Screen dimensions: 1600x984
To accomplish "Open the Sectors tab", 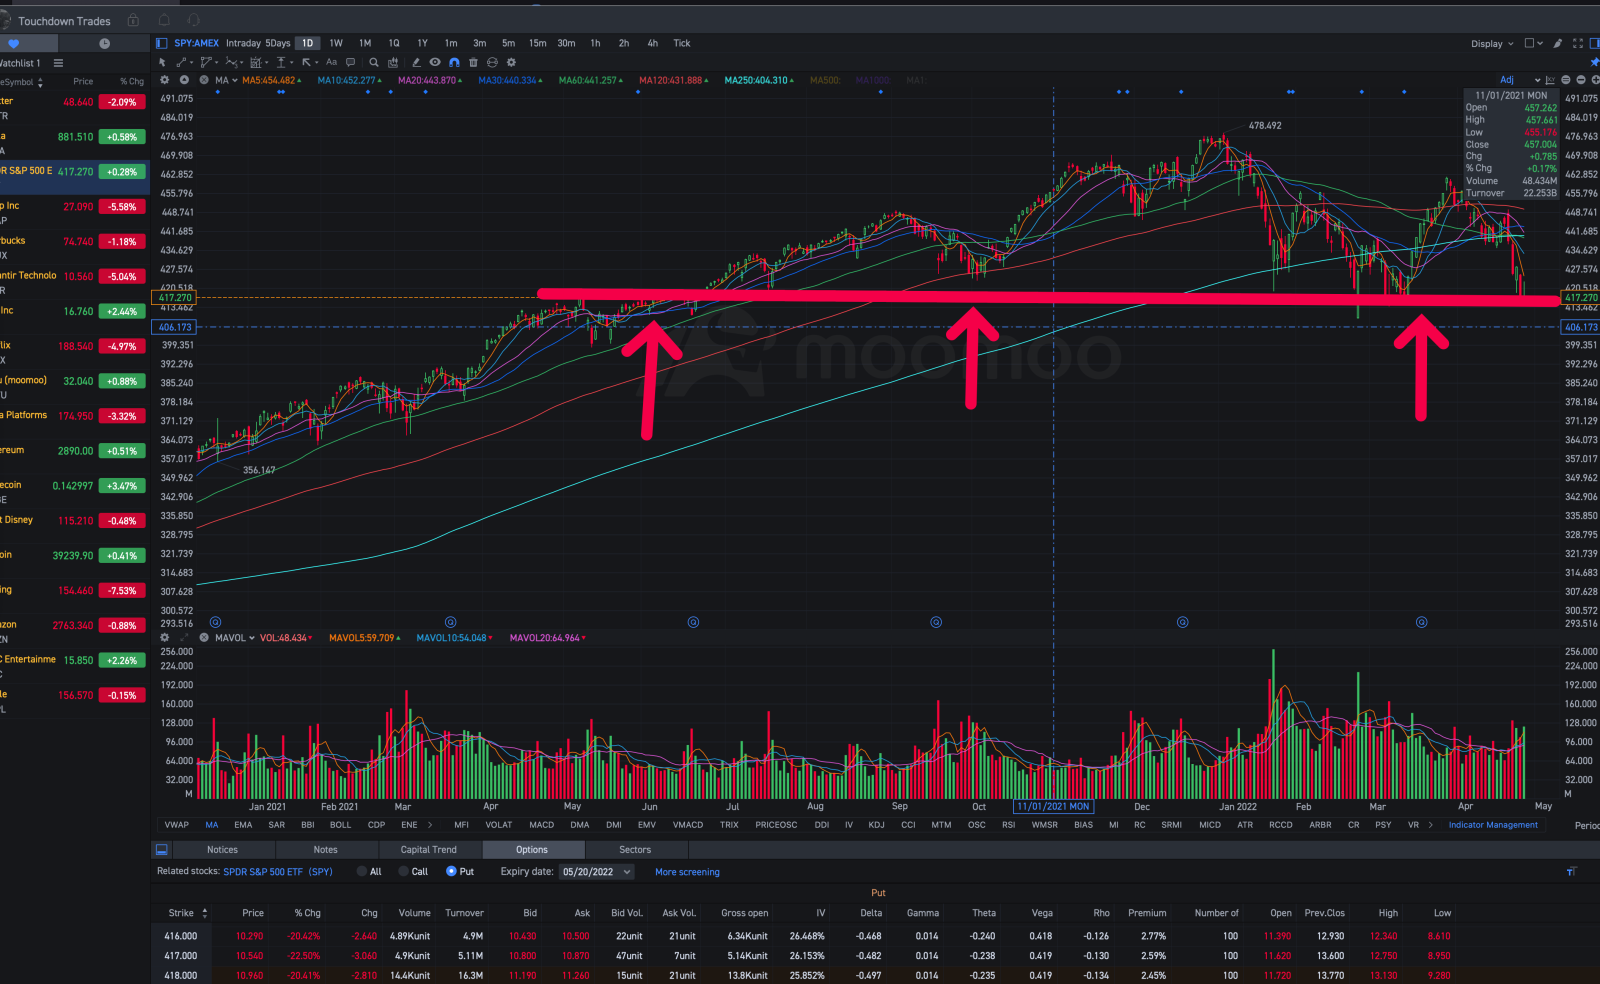I will point(635,850).
